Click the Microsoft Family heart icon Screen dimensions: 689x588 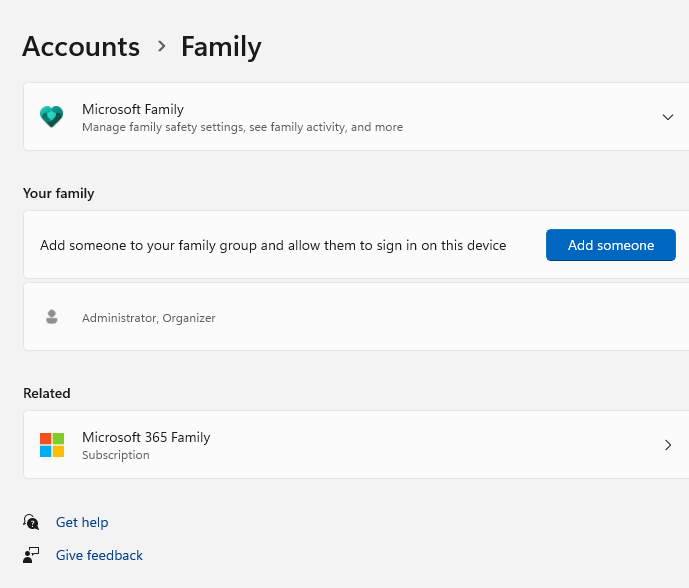[51, 117]
